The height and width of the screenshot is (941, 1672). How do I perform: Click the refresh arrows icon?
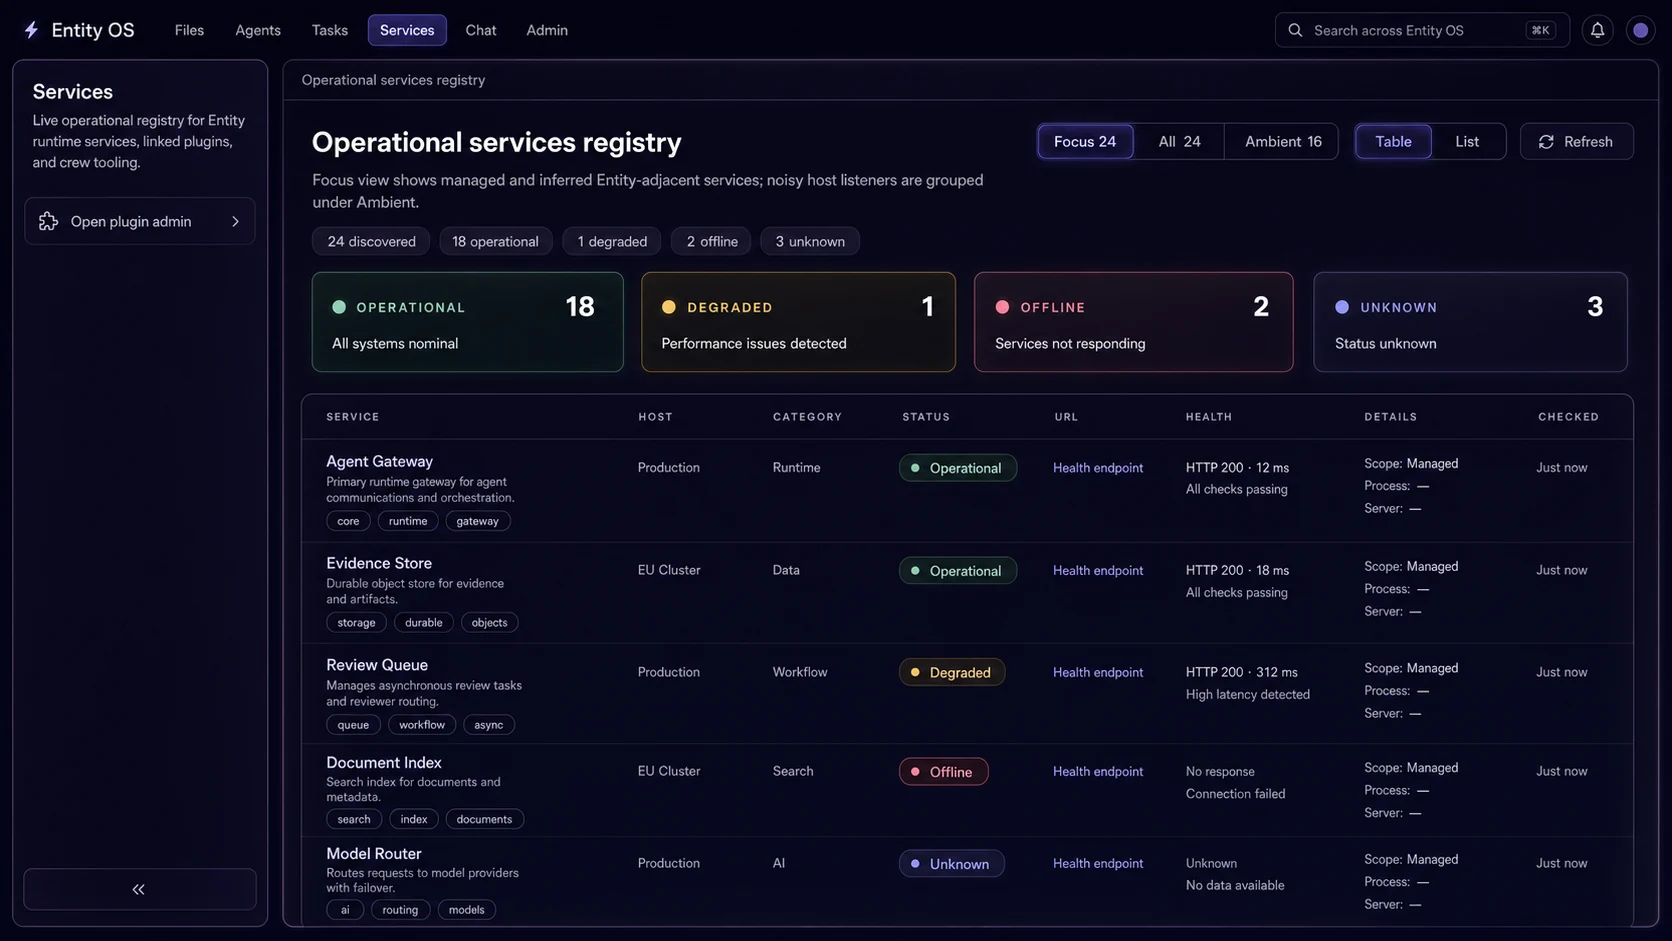(1546, 142)
